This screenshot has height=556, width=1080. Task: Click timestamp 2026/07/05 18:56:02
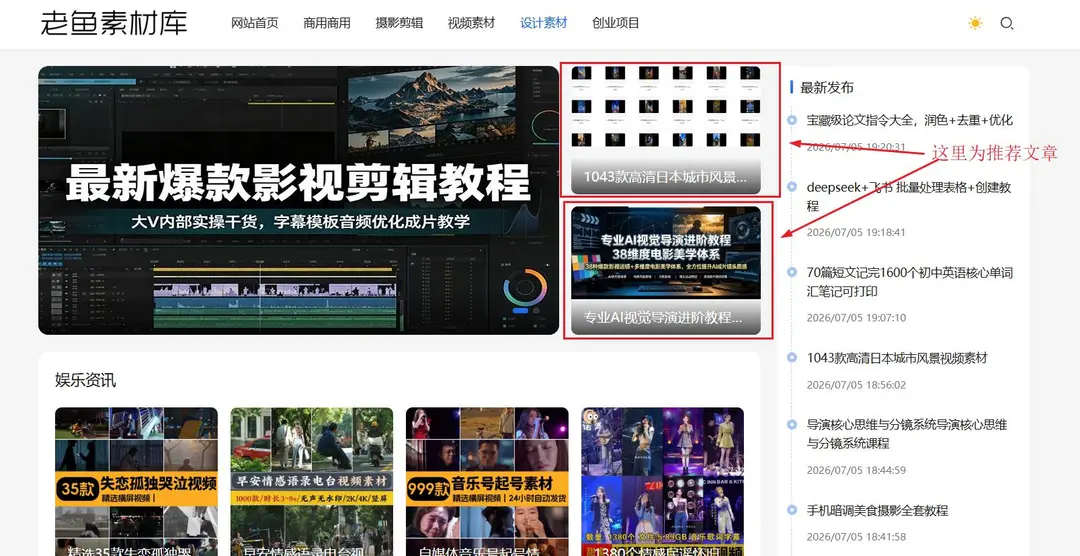[x=856, y=385]
